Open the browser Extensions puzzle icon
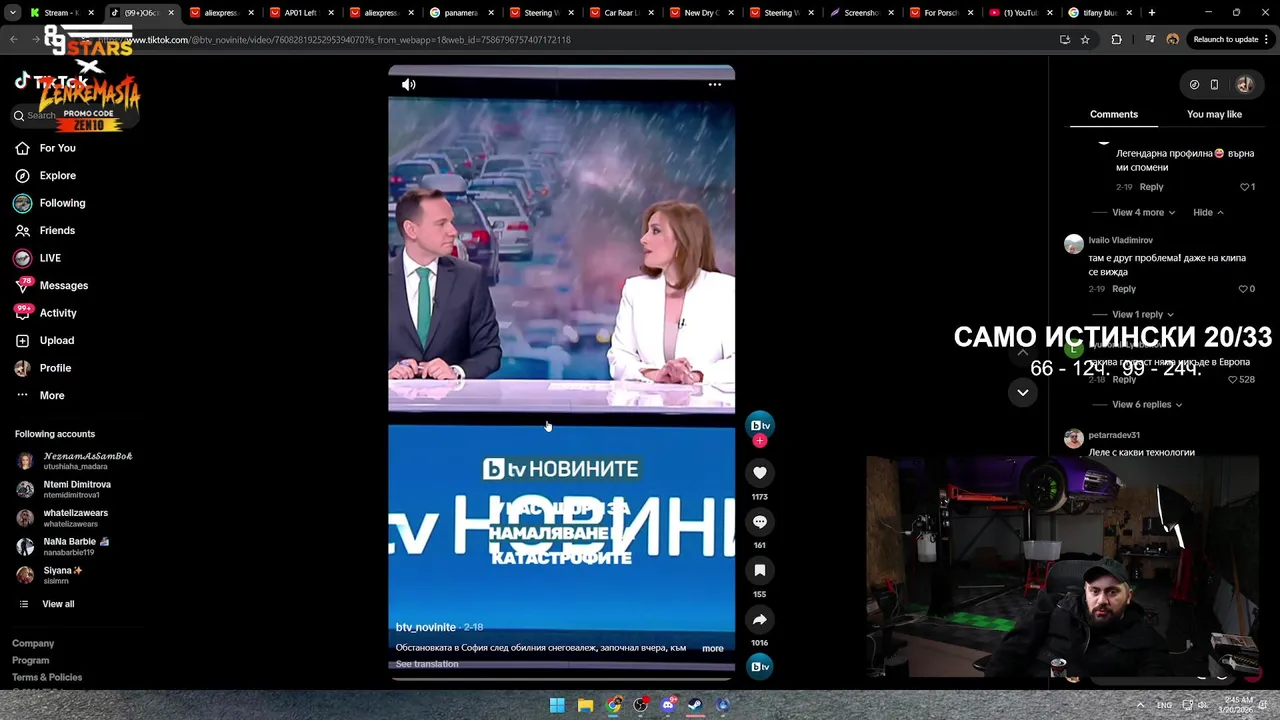This screenshot has width=1280, height=720. click(1117, 40)
